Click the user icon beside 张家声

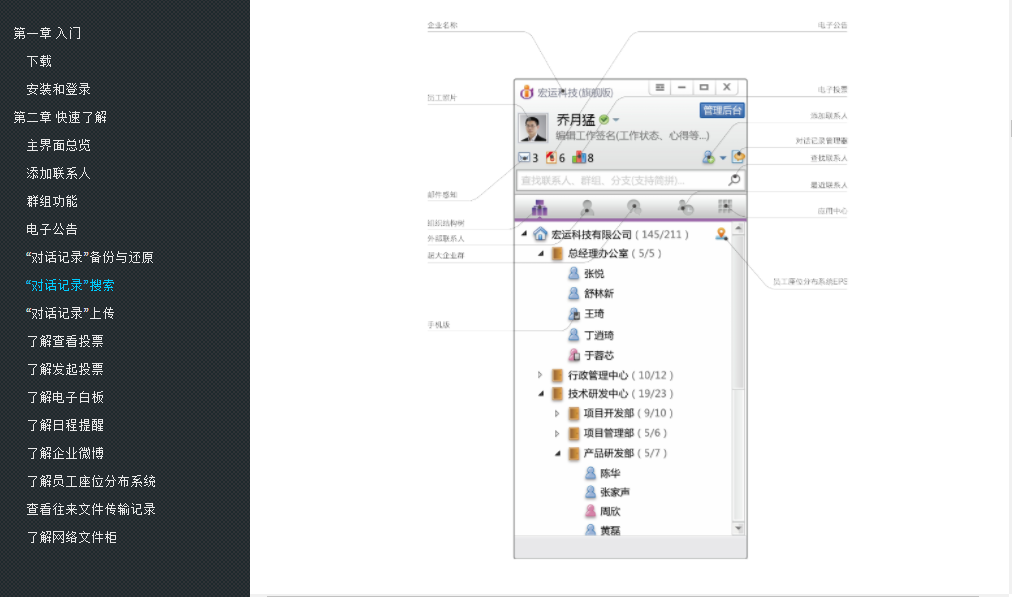pos(590,492)
